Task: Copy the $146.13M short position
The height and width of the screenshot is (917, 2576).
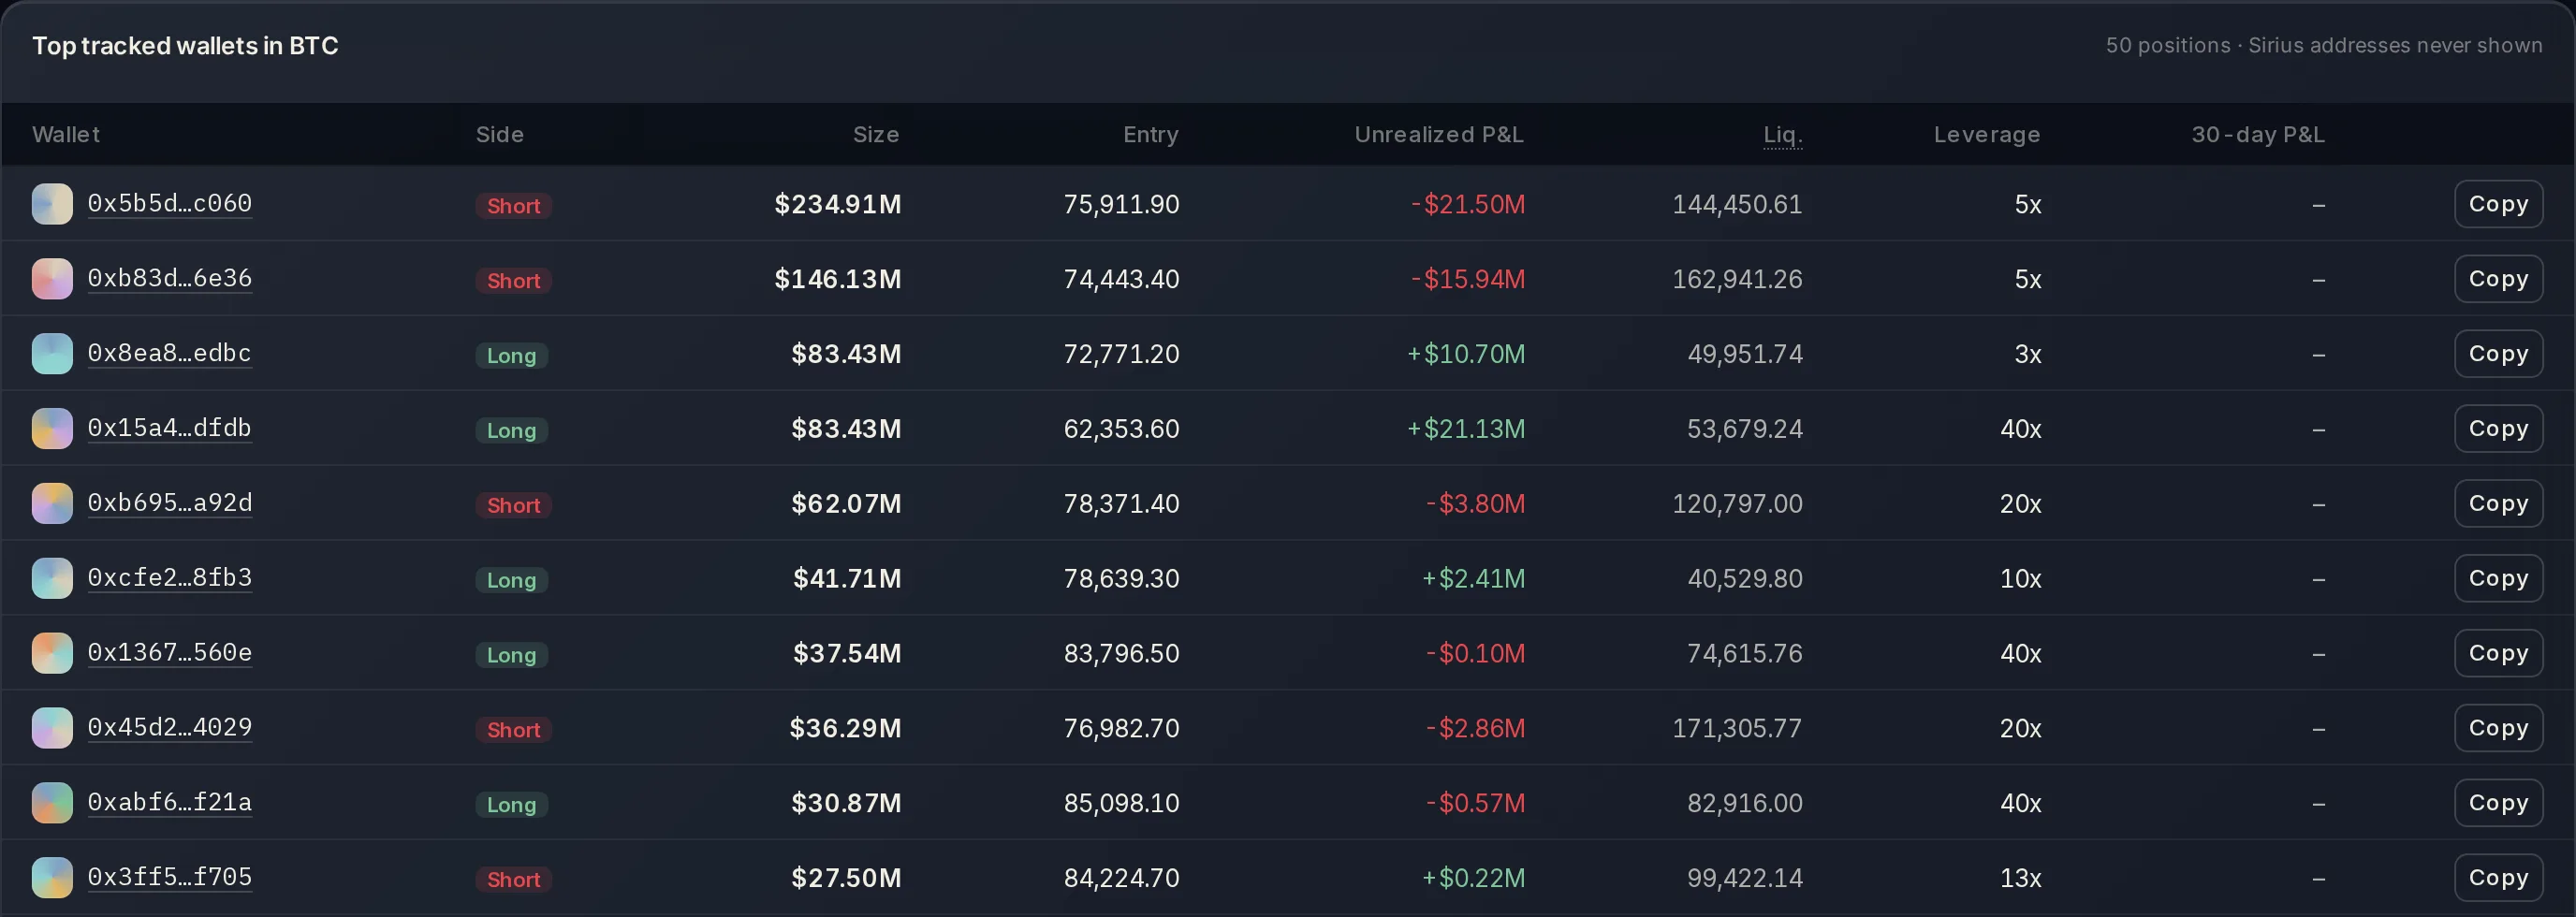Action: (2498, 279)
